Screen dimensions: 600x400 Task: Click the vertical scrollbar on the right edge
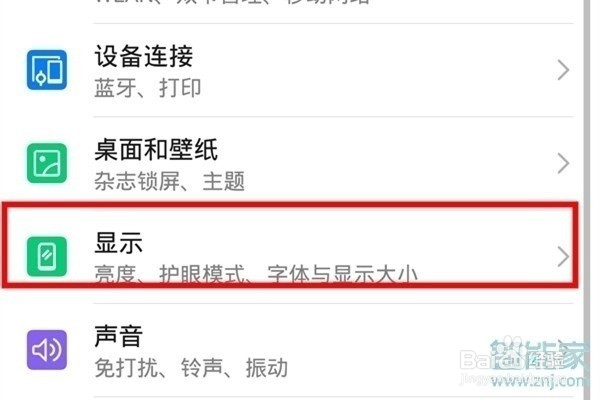pyautogui.click(x=587, y=199)
